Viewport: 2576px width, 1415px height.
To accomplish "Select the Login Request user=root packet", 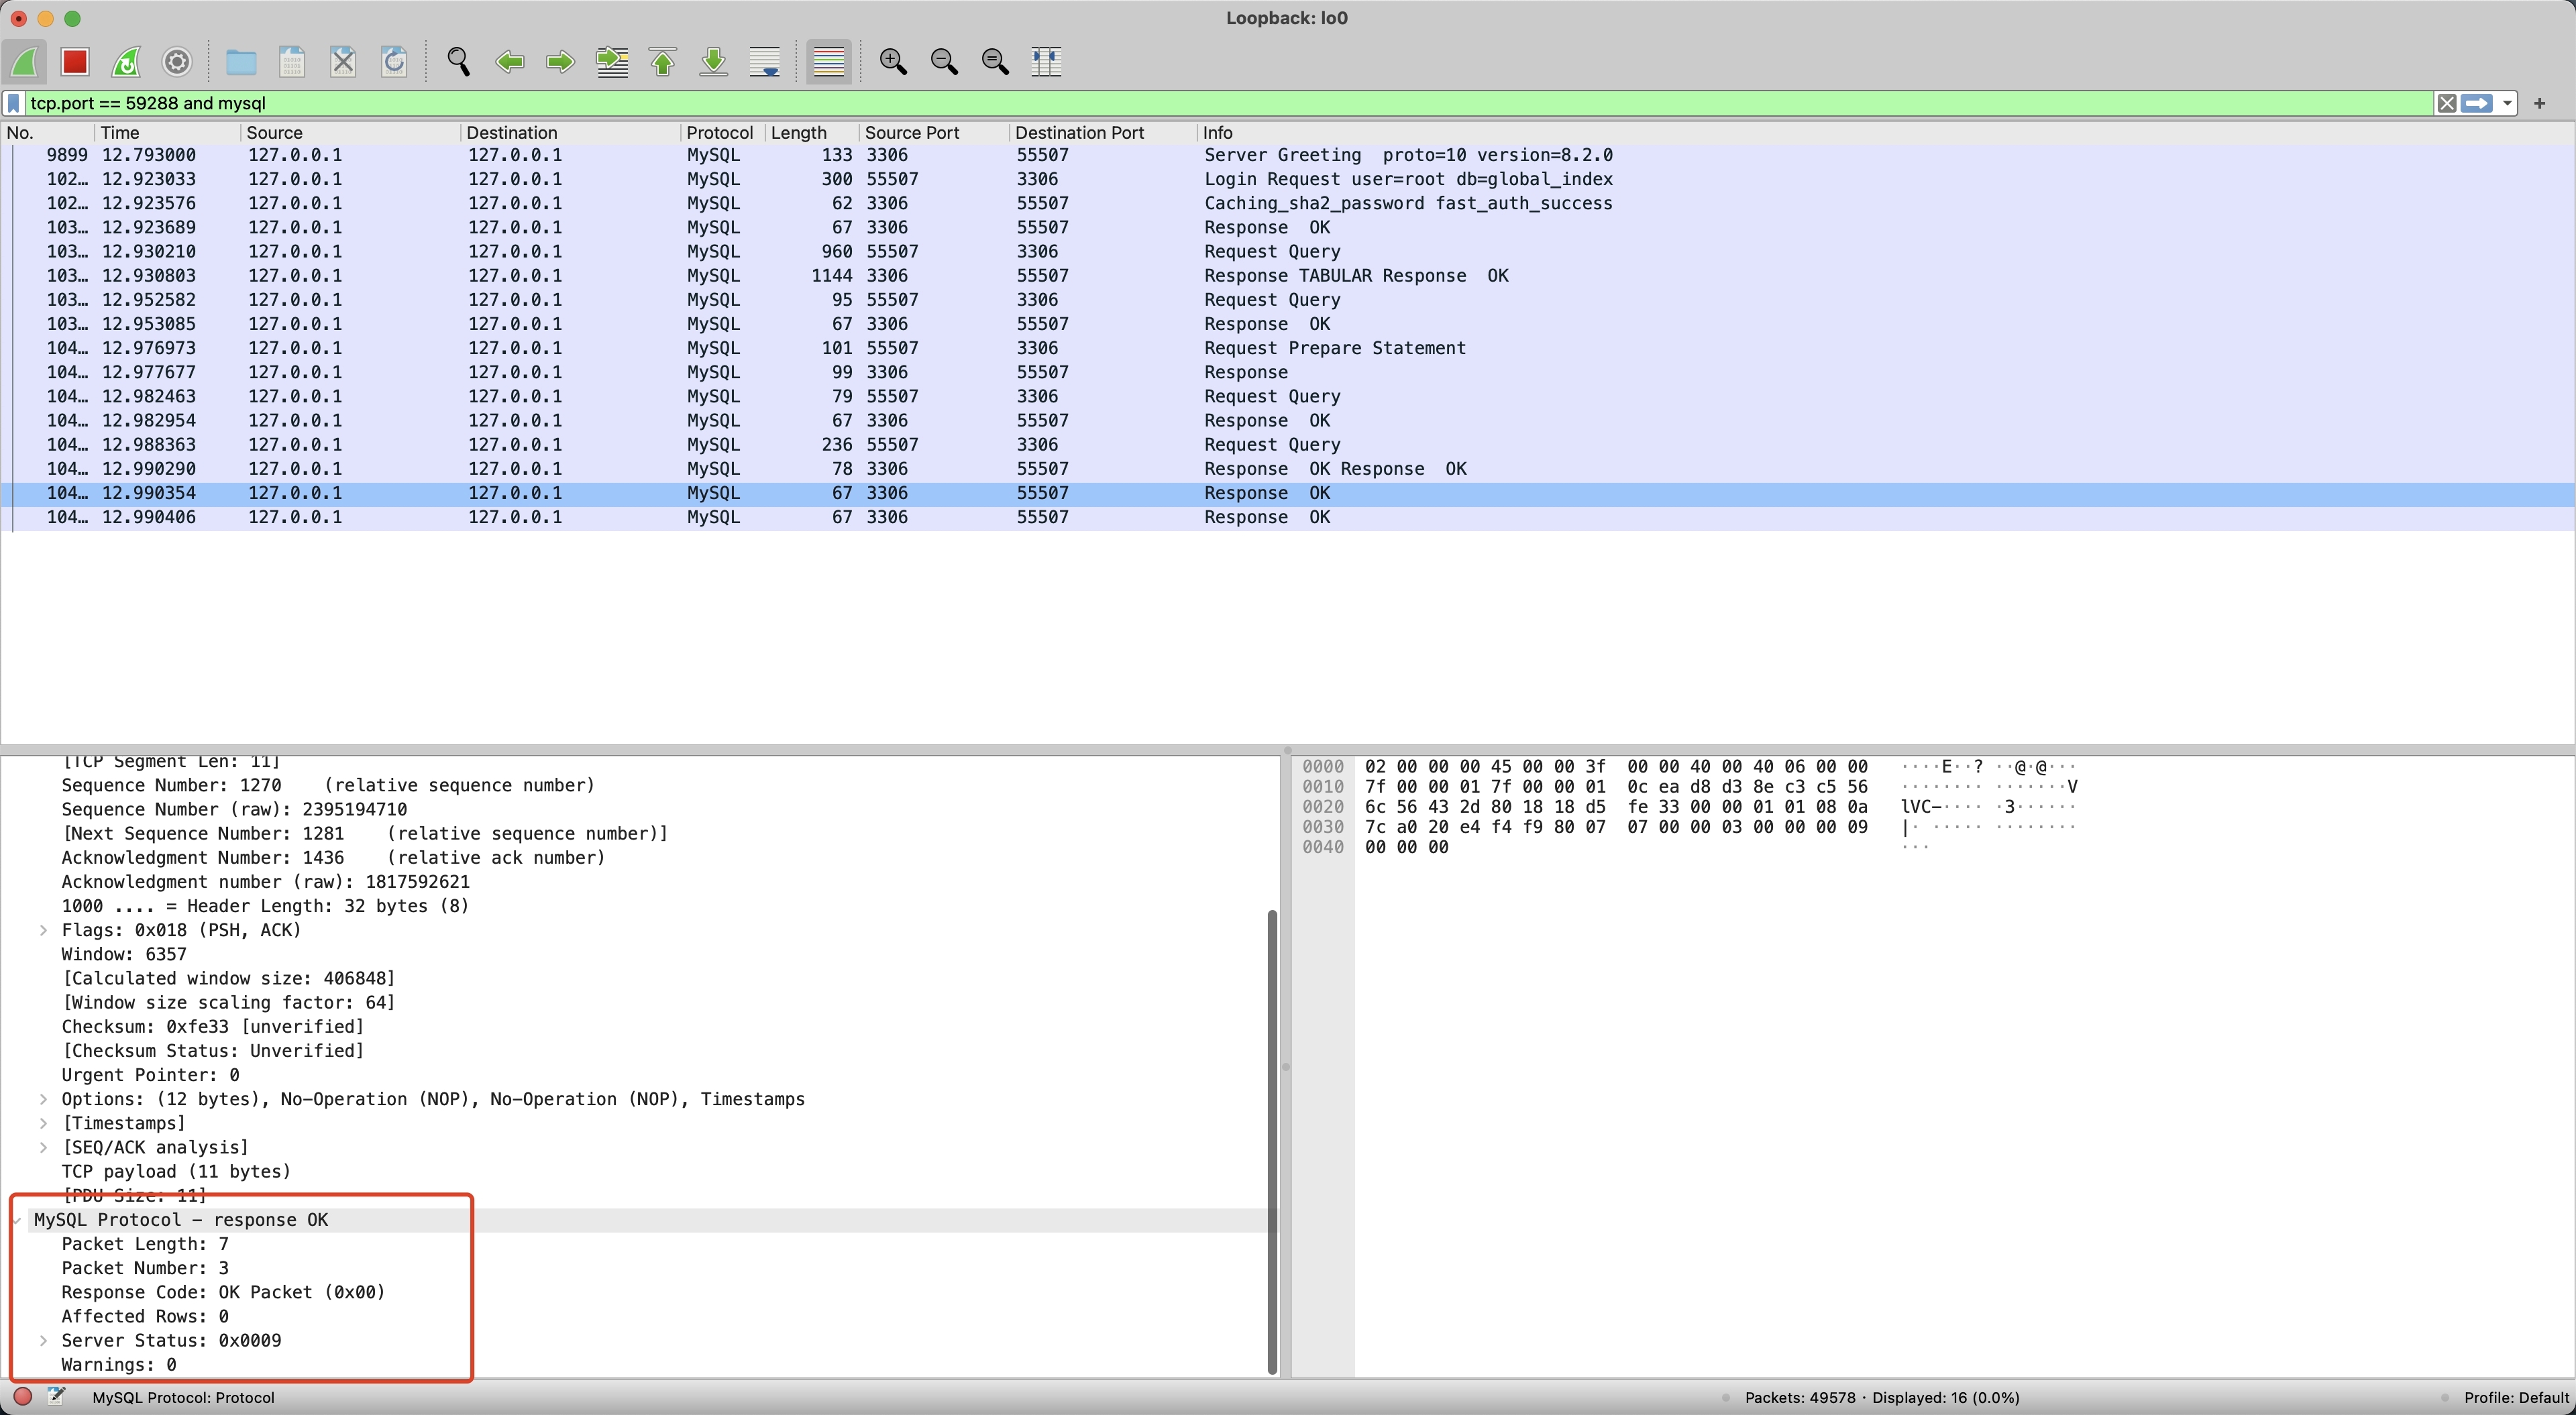I will point(1407,179).
